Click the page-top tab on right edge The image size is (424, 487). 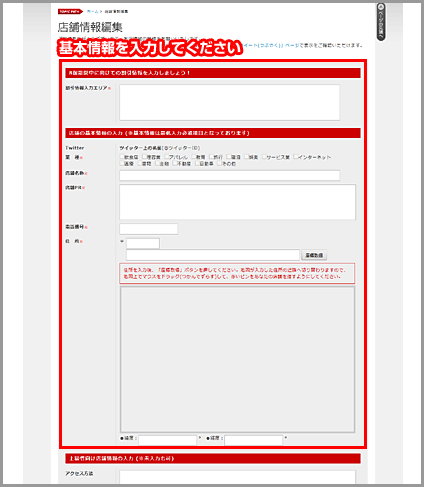pos(381,22)
